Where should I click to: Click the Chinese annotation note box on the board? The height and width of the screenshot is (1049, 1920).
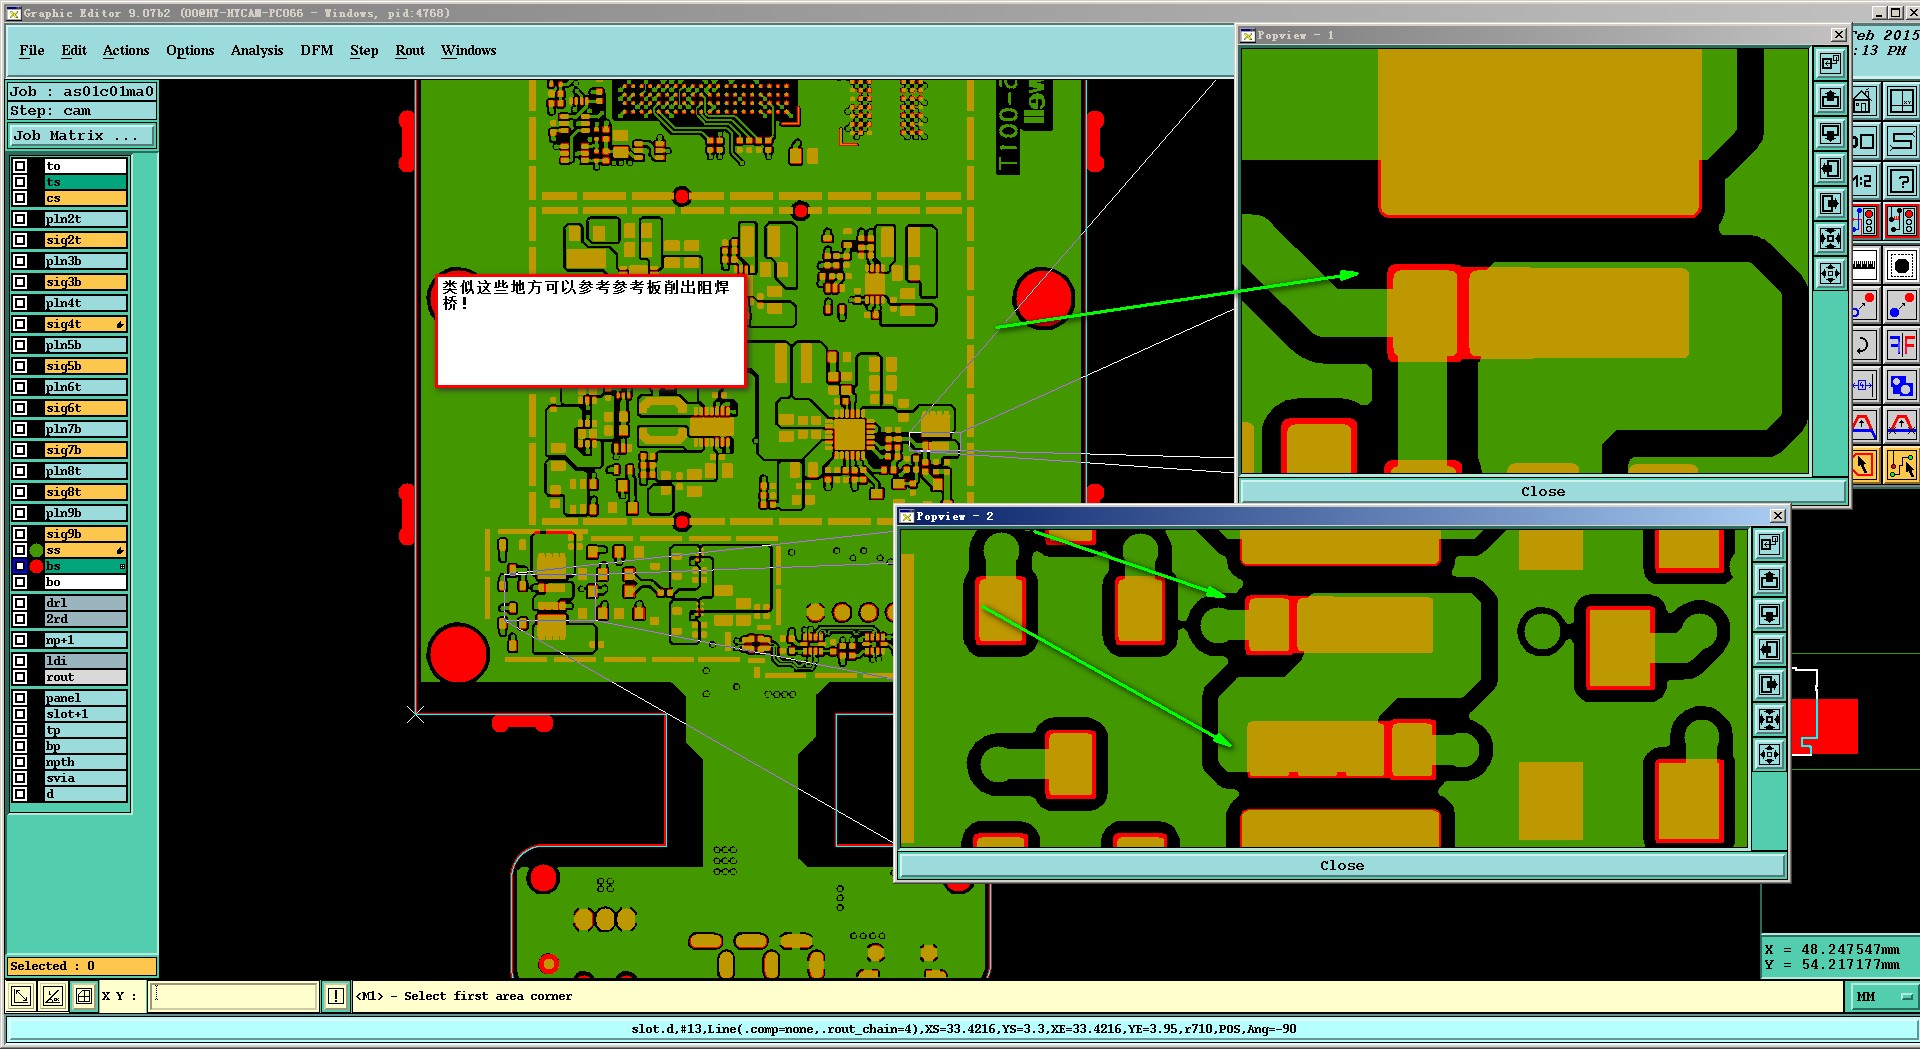590,330
